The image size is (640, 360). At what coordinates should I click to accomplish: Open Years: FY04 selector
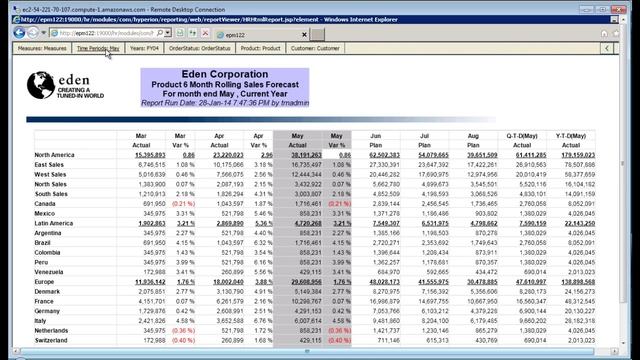point(144,48)
